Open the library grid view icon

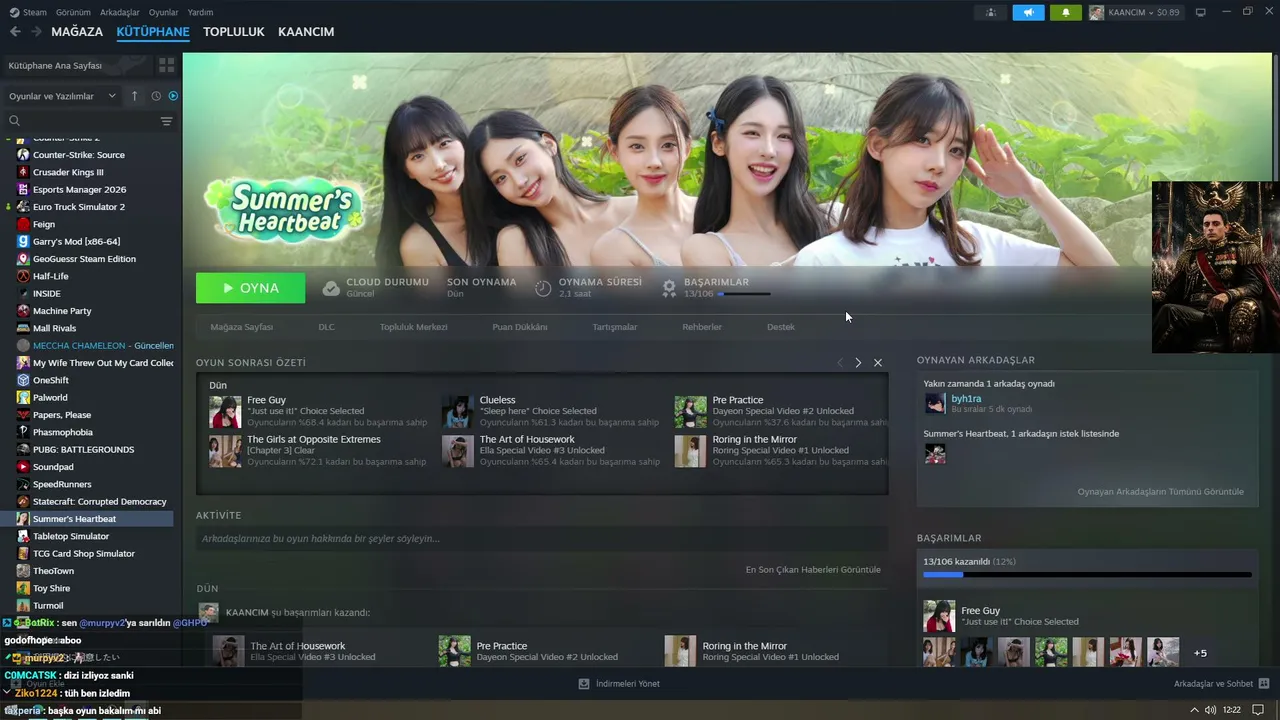166,65
